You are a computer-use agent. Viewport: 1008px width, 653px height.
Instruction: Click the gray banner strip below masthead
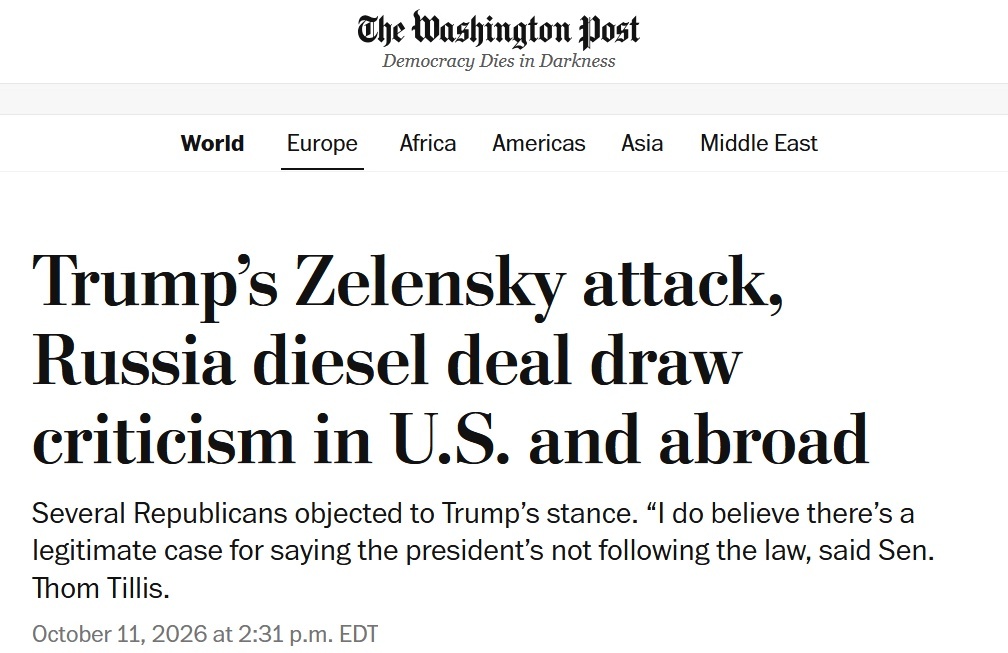(504, 99)
